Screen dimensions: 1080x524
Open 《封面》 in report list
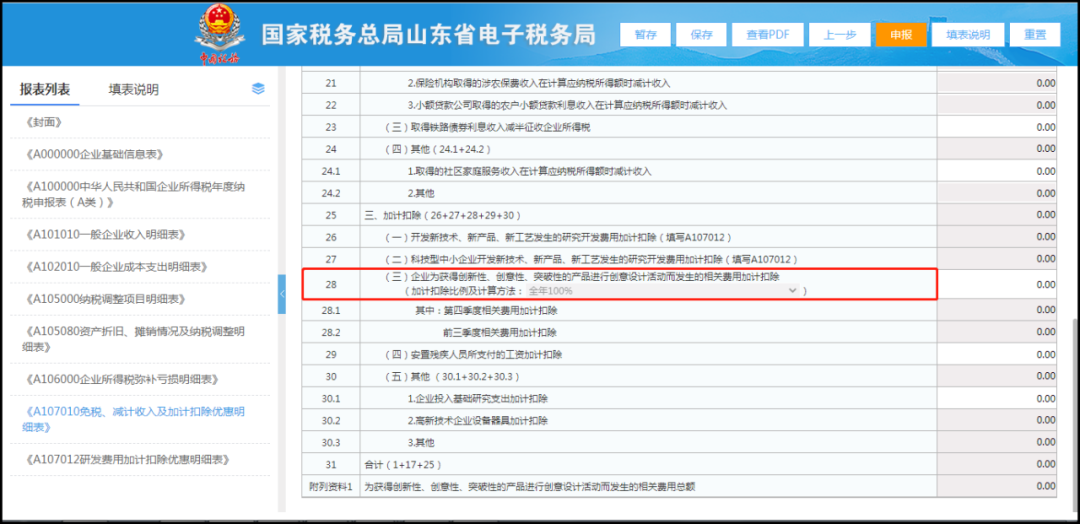tap(43, 122)
